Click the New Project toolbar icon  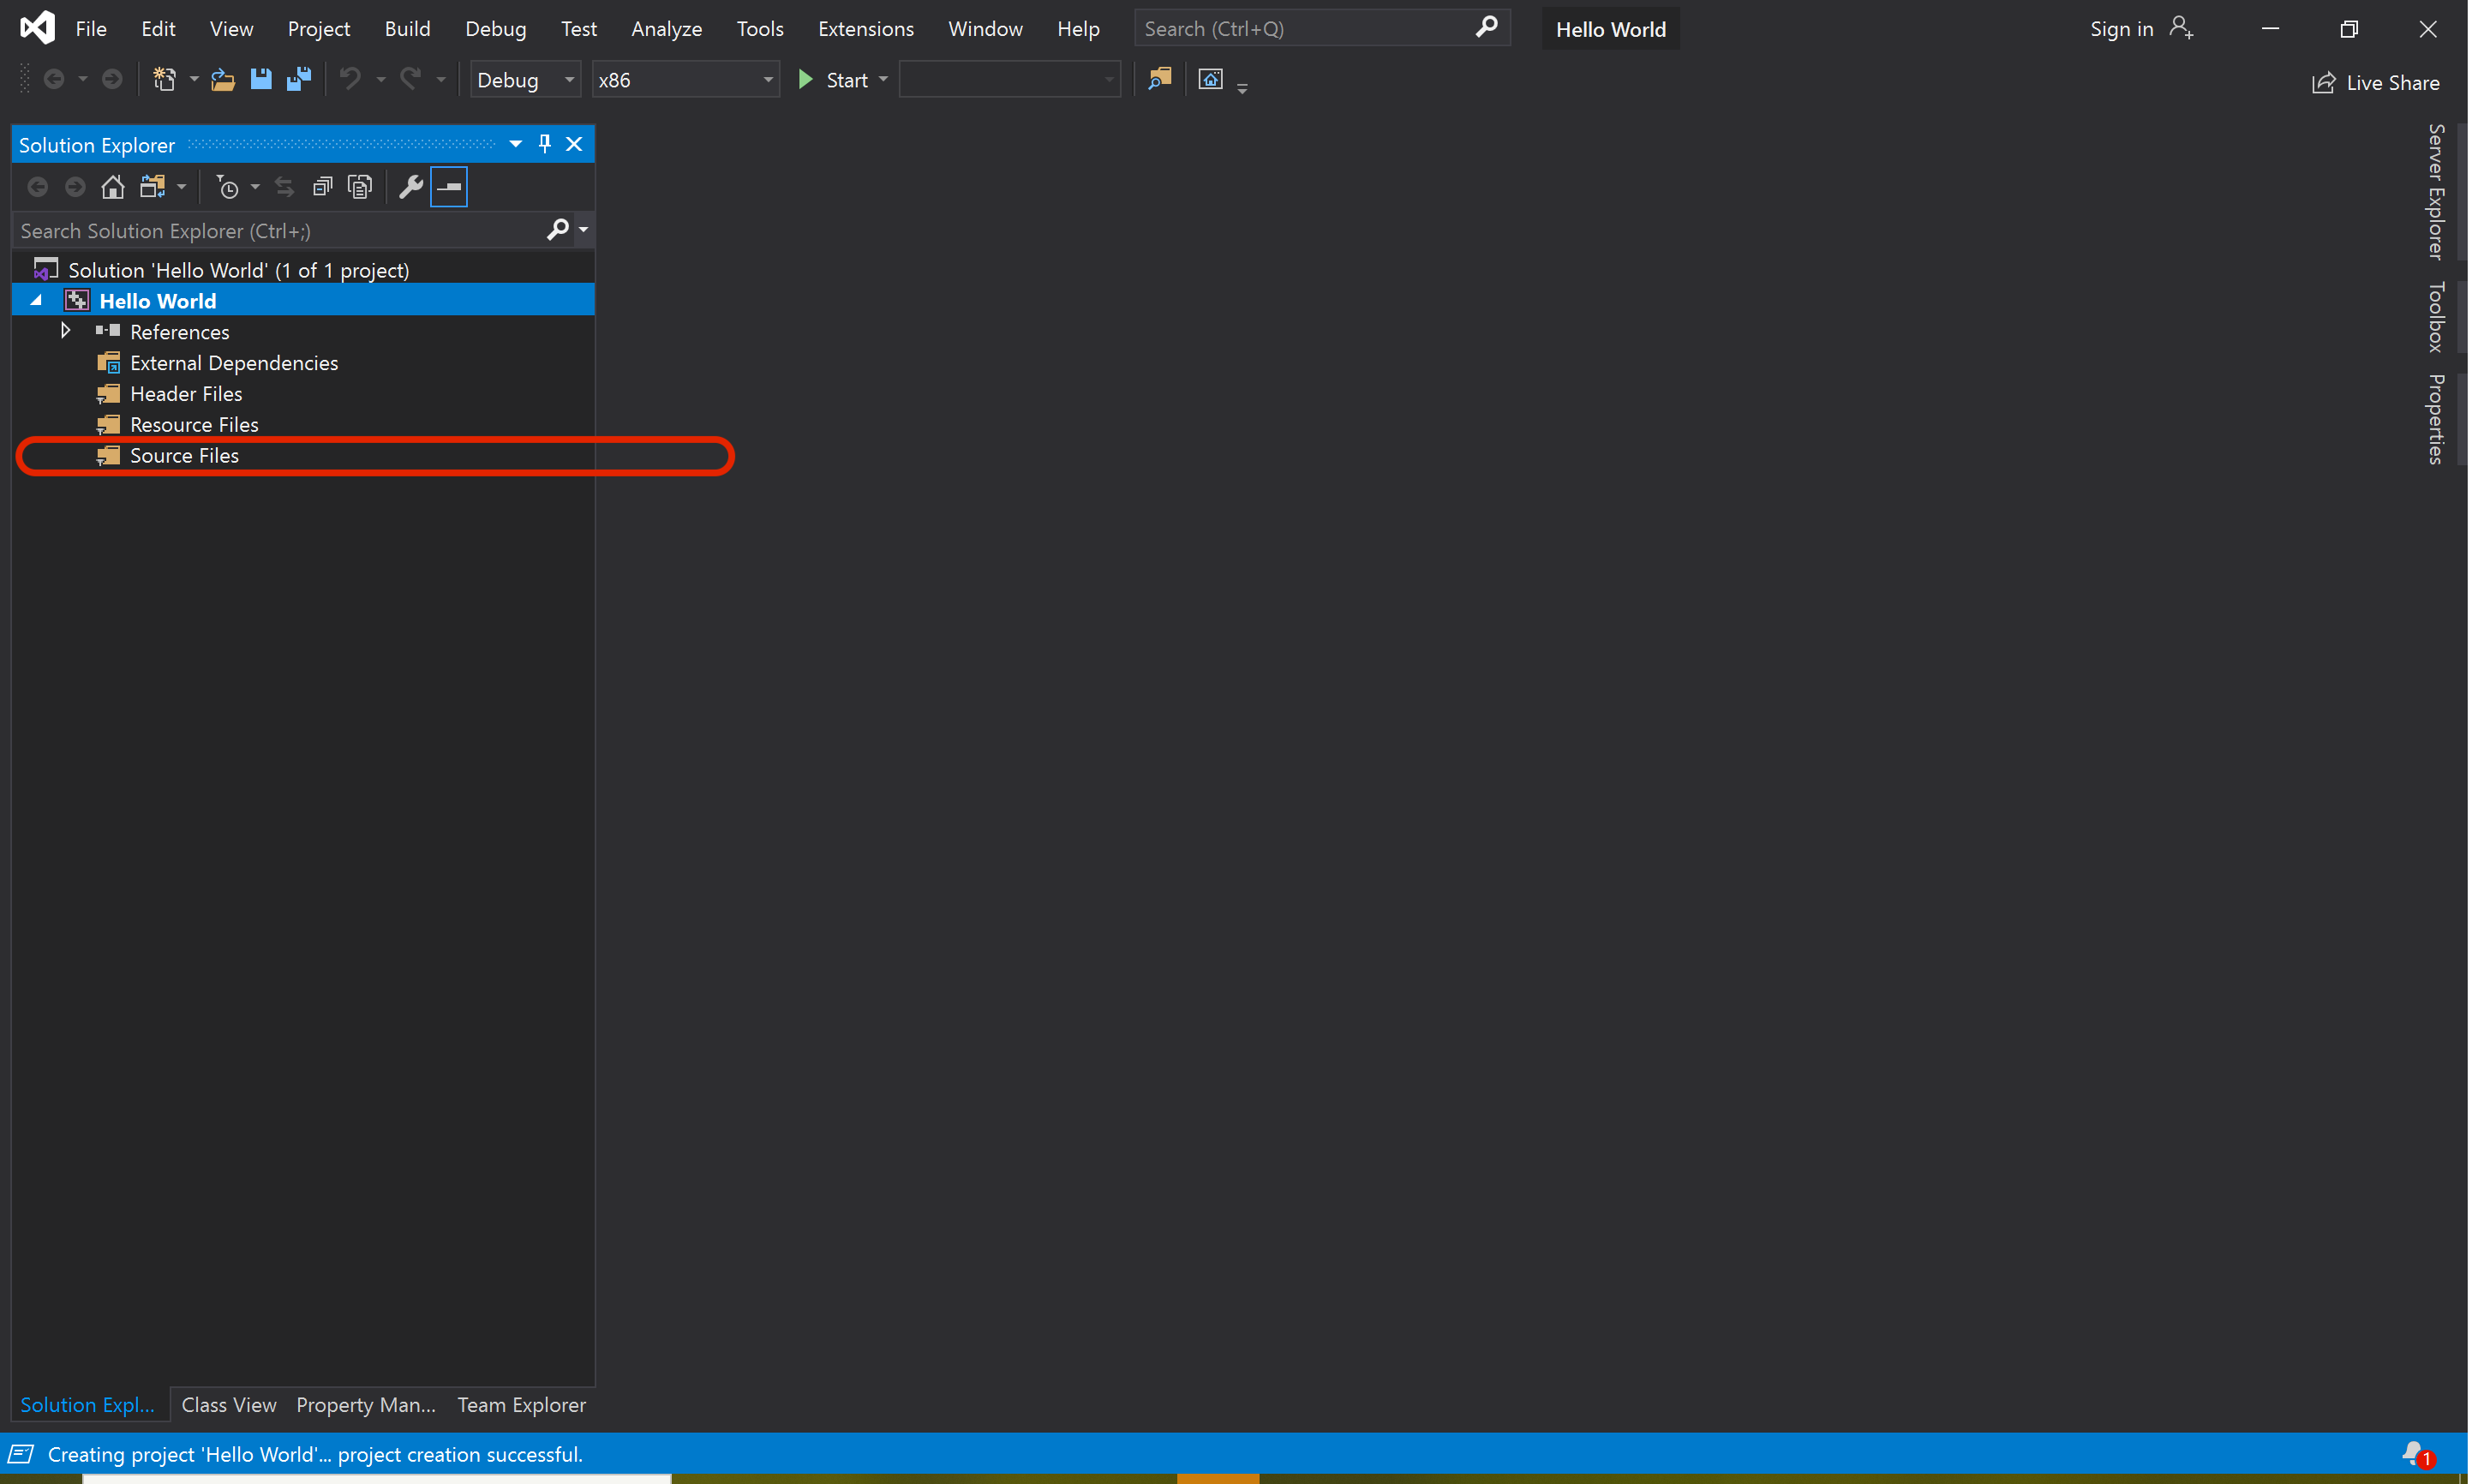click(x=164, y=79)
